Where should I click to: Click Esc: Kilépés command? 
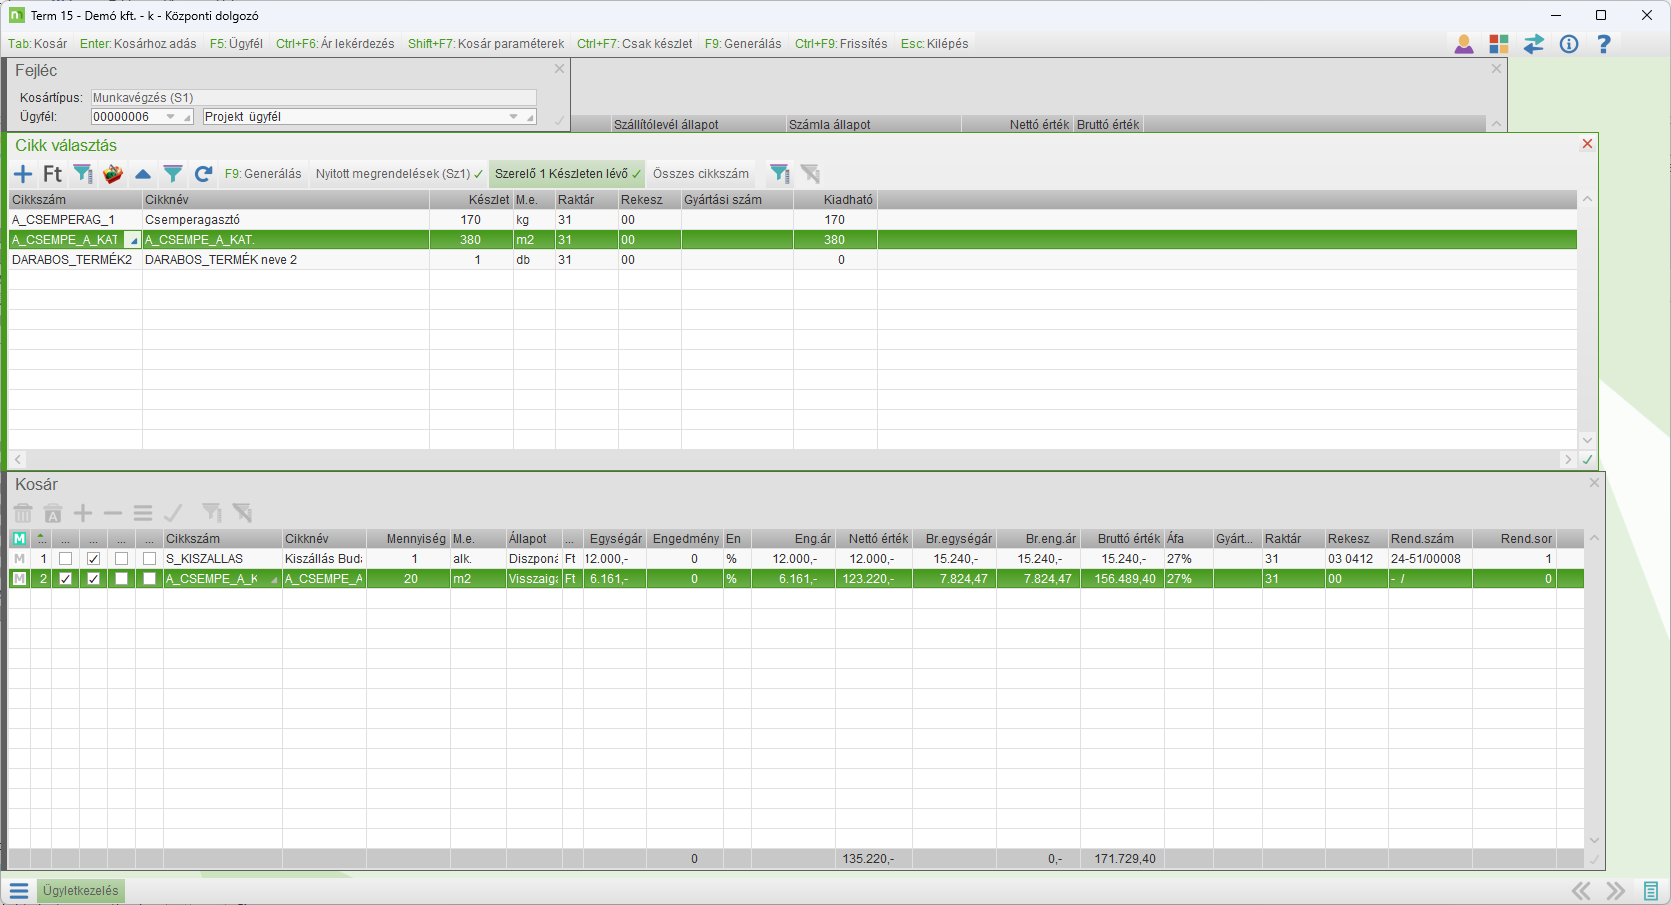coord(934,44)
